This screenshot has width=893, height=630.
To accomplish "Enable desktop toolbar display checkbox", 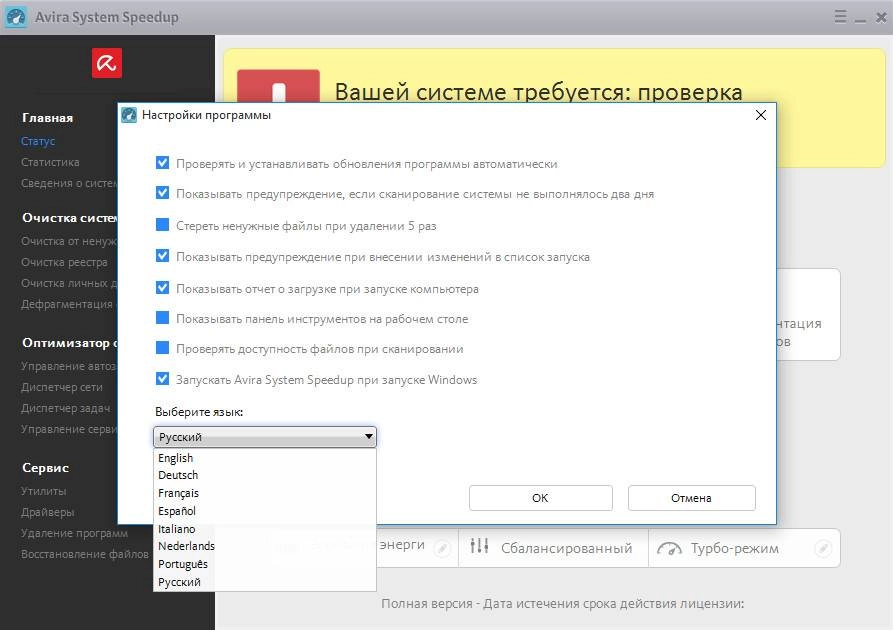I will tap(162, 318).
